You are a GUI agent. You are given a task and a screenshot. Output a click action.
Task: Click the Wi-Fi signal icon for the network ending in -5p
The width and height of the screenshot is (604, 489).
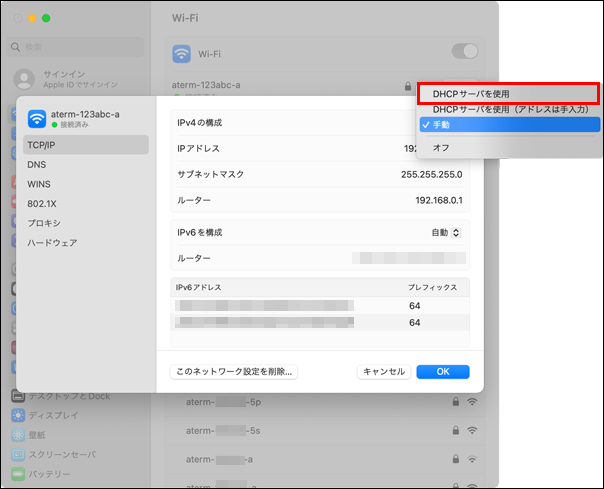[471, 402]
